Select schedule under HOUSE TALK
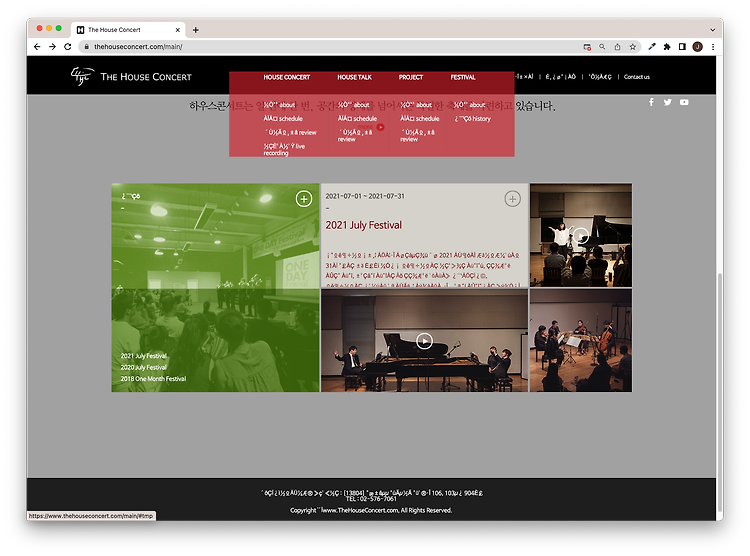Image resolution: width=750 pixels, height=556 pixels. [357, 119]
